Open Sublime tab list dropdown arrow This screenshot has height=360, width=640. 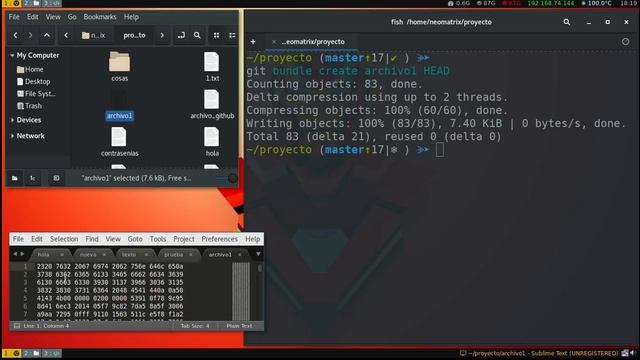[x=258, y=254]
